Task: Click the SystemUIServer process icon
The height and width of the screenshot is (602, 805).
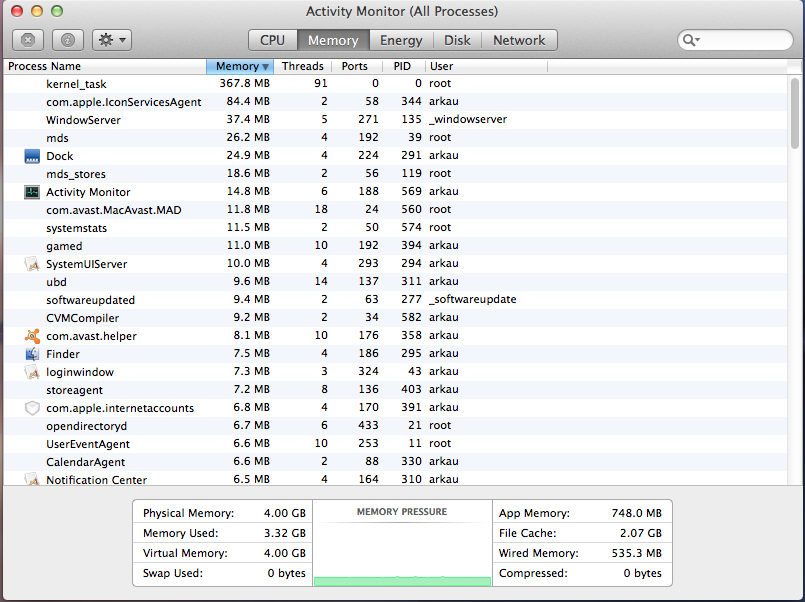Action: (32, 264)
